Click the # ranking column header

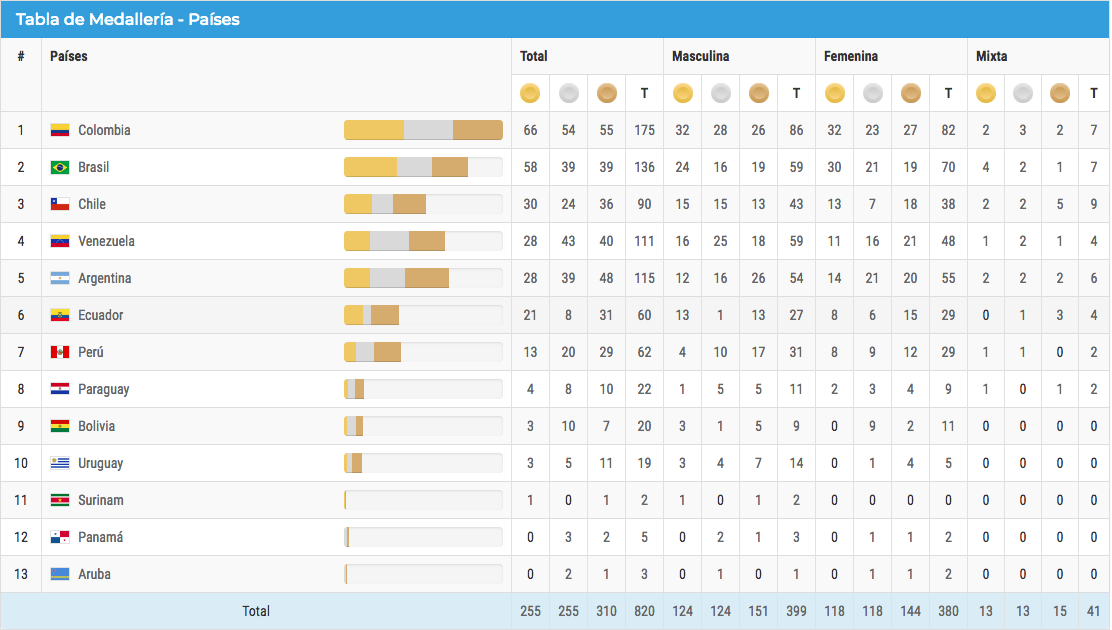[21, 56]
